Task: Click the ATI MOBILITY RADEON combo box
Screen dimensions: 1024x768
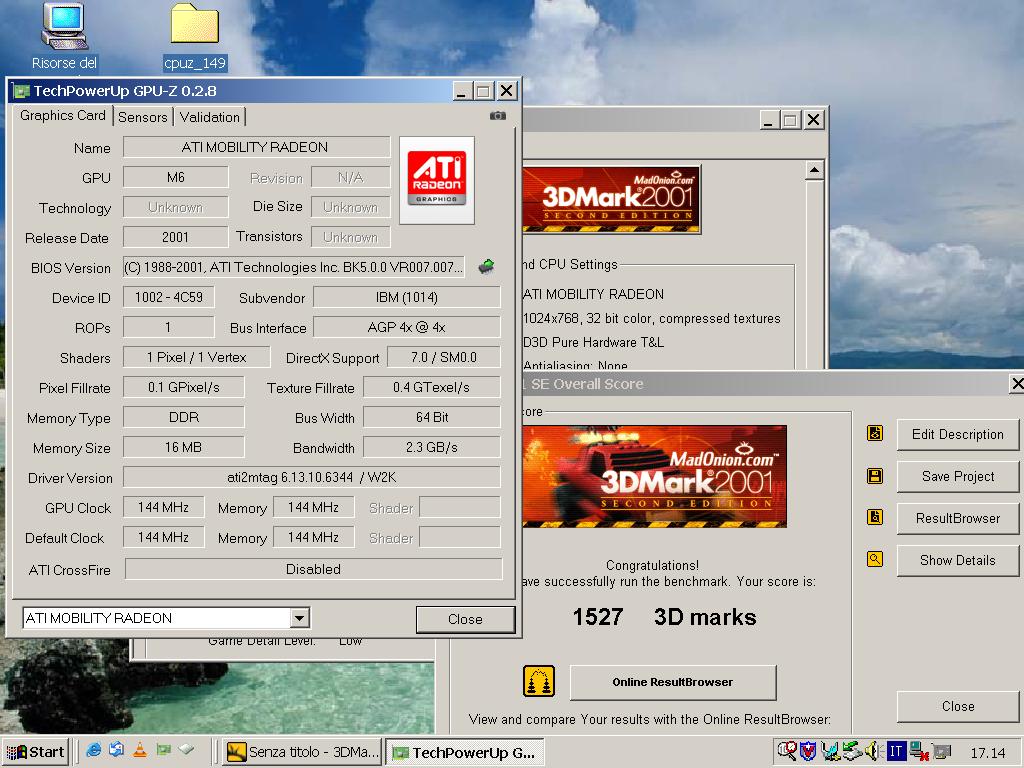Action: tap(166, 617)
